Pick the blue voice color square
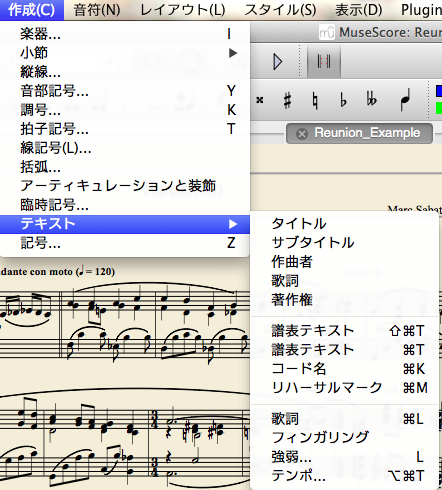442x490 pixels. click(x=439, y=91)
